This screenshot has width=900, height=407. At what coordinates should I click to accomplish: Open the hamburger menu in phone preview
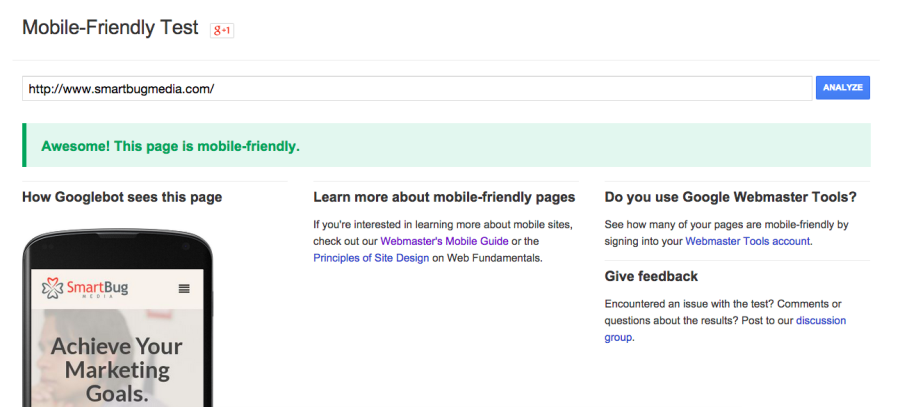click(x=184, y=289)
